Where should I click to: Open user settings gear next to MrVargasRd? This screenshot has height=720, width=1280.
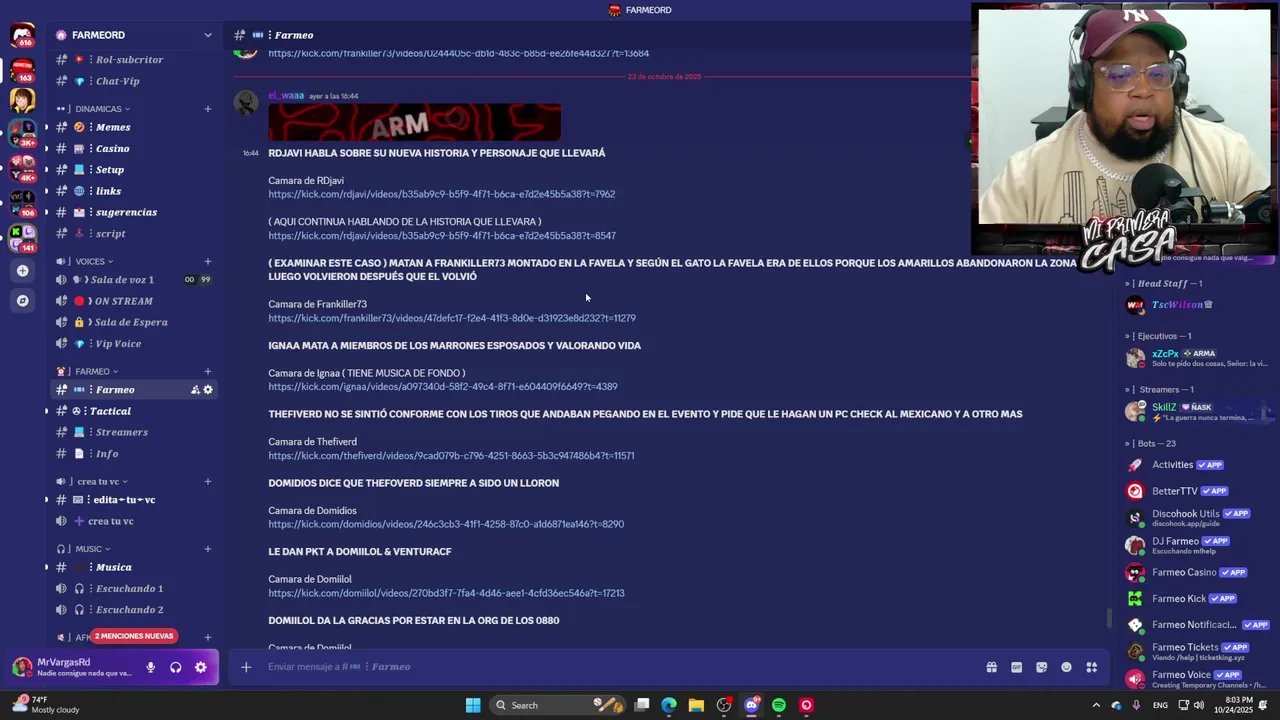click(201, 667)
